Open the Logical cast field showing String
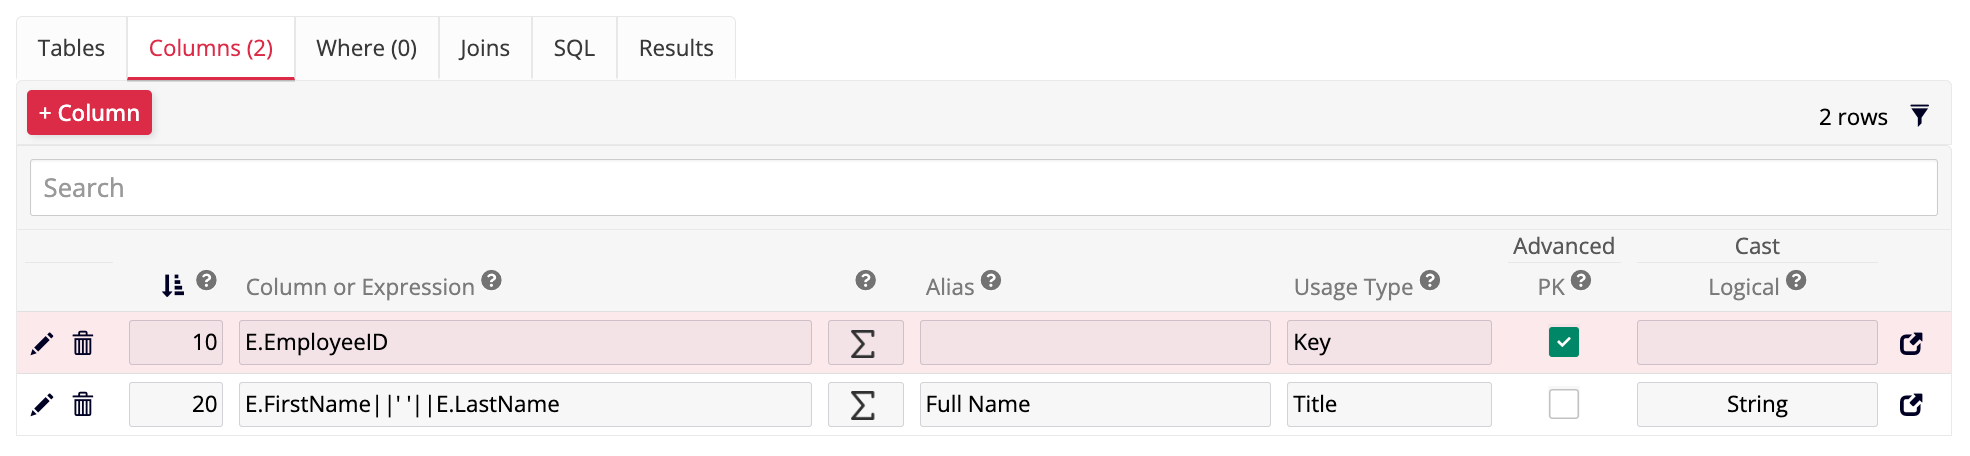 (1756, 405)
